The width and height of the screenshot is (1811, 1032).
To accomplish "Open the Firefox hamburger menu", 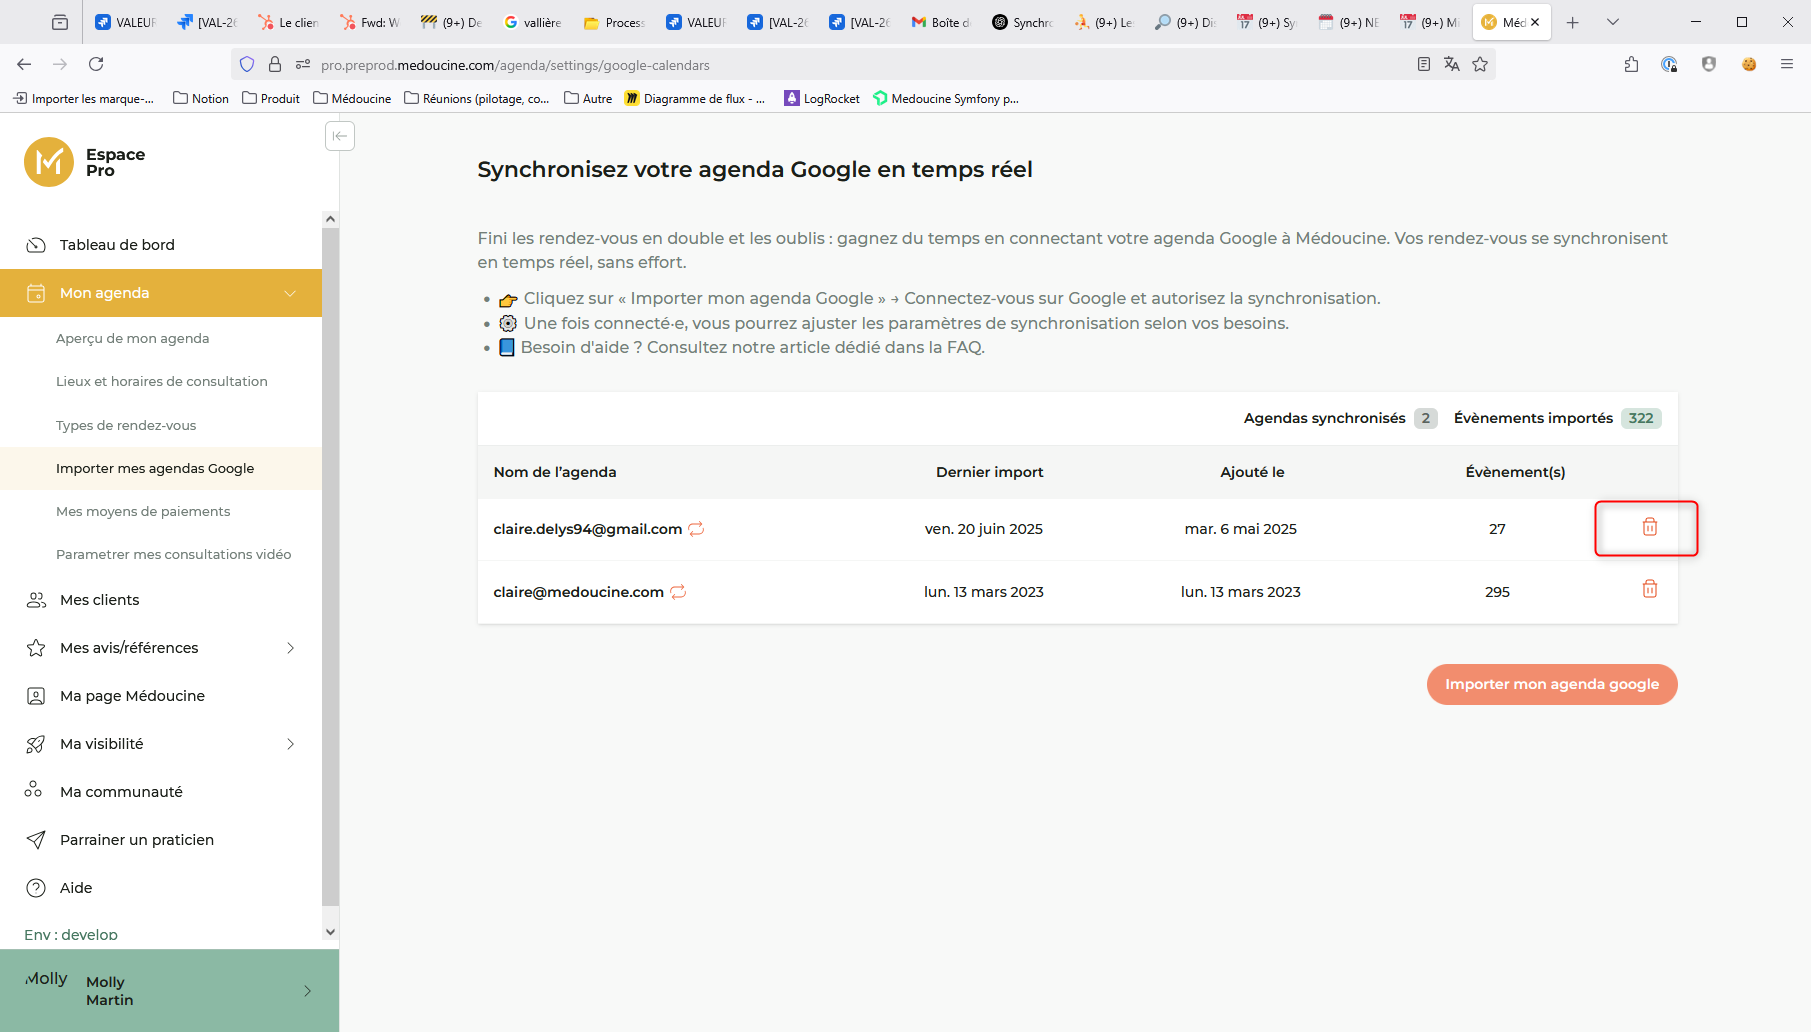I will 1787,64.
